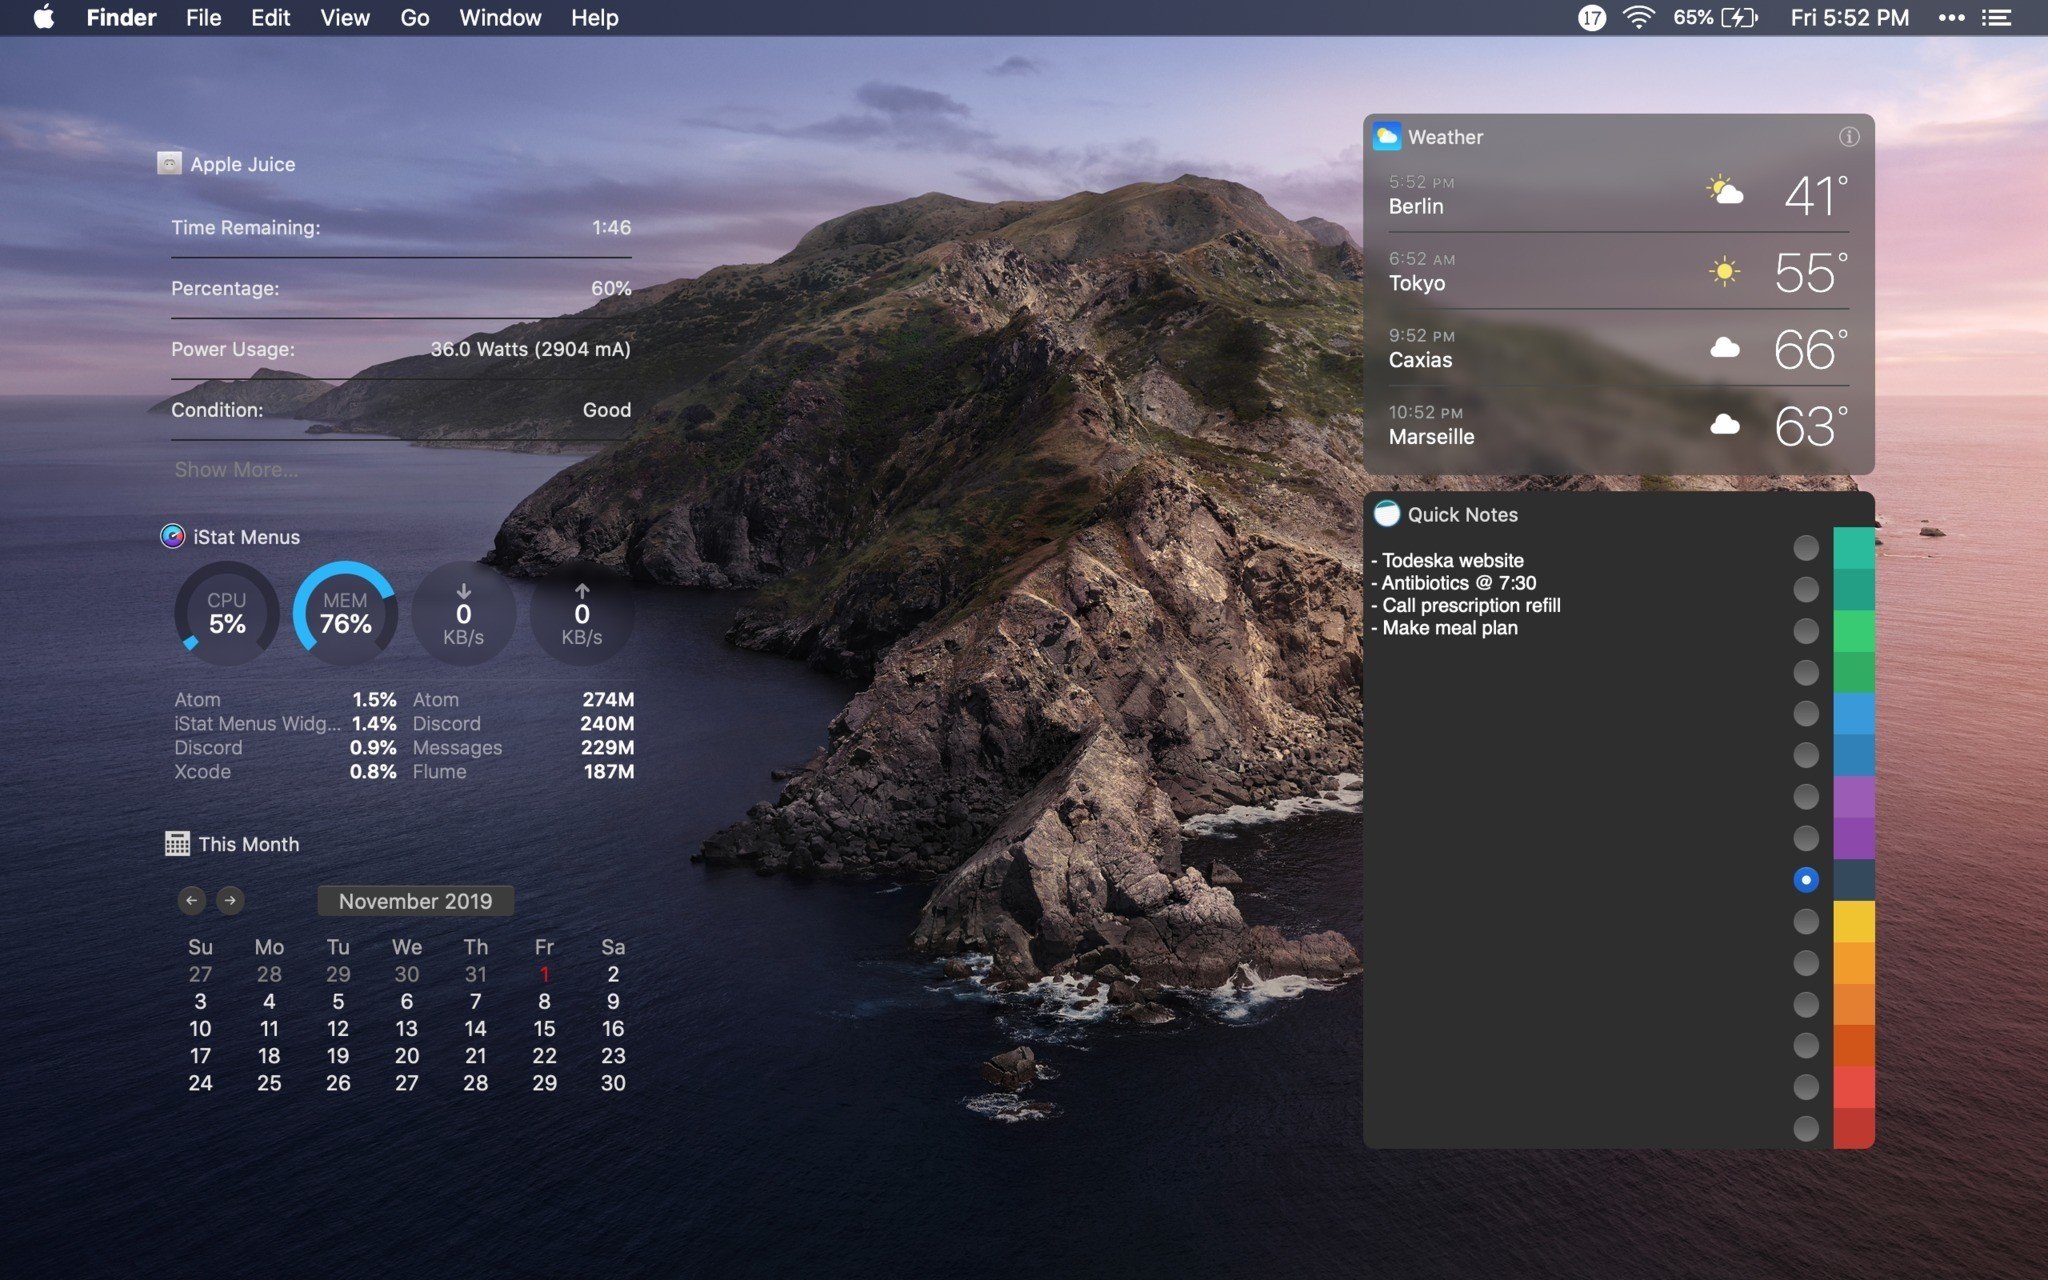2048x1280 pixels.
Task: Click the This Month calendar icon
Action: 177,844
